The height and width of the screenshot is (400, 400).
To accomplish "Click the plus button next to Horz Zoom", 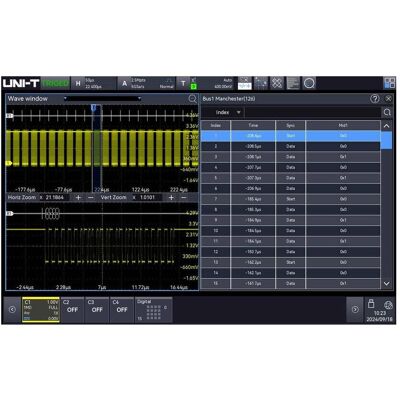I will (x=78, y=198).
